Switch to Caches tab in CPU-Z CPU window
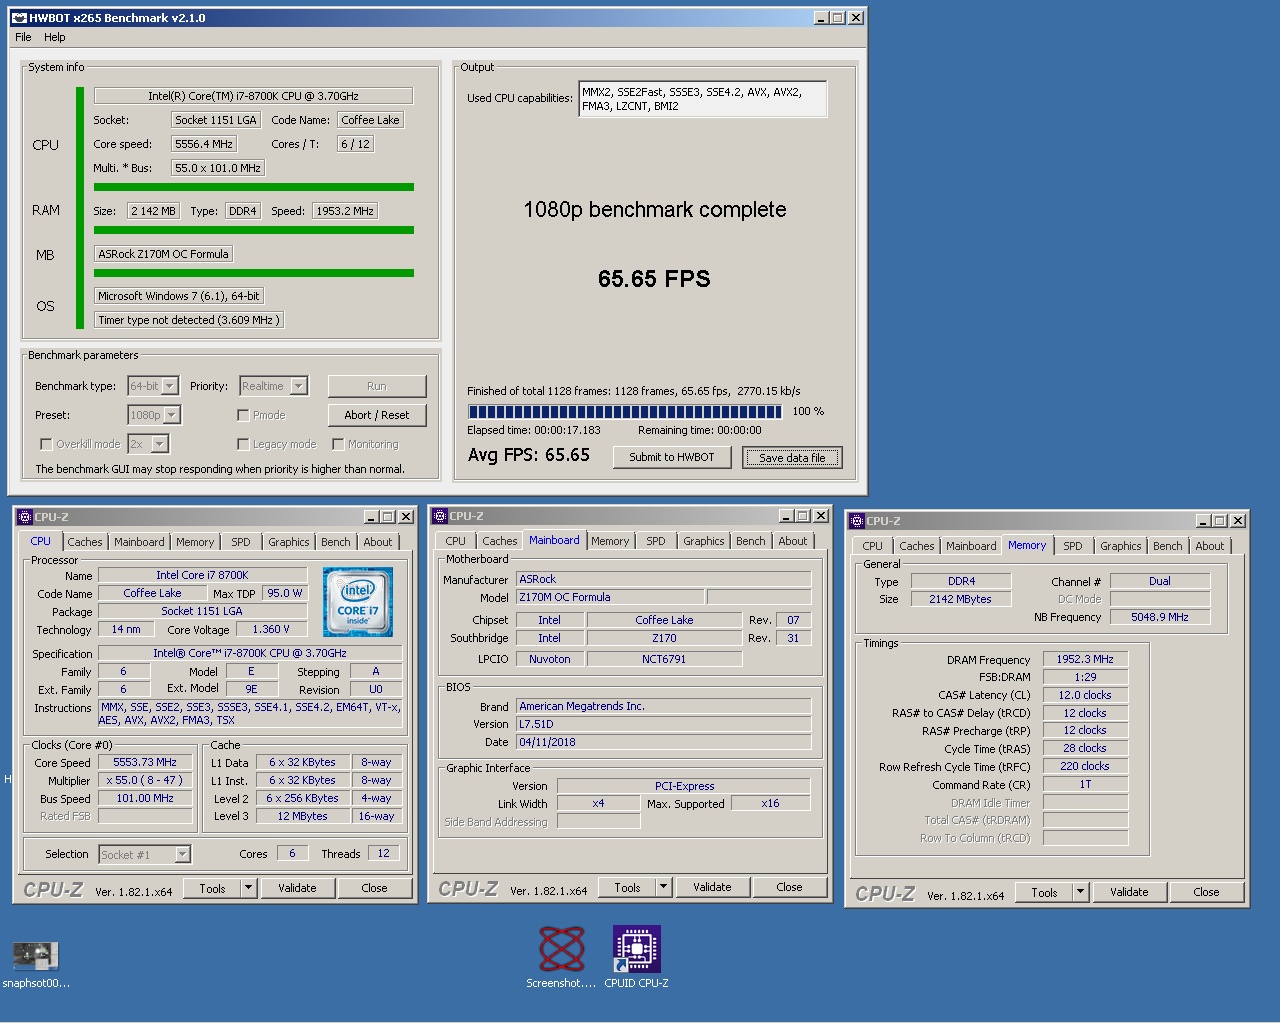 click(x=85, y=542)
